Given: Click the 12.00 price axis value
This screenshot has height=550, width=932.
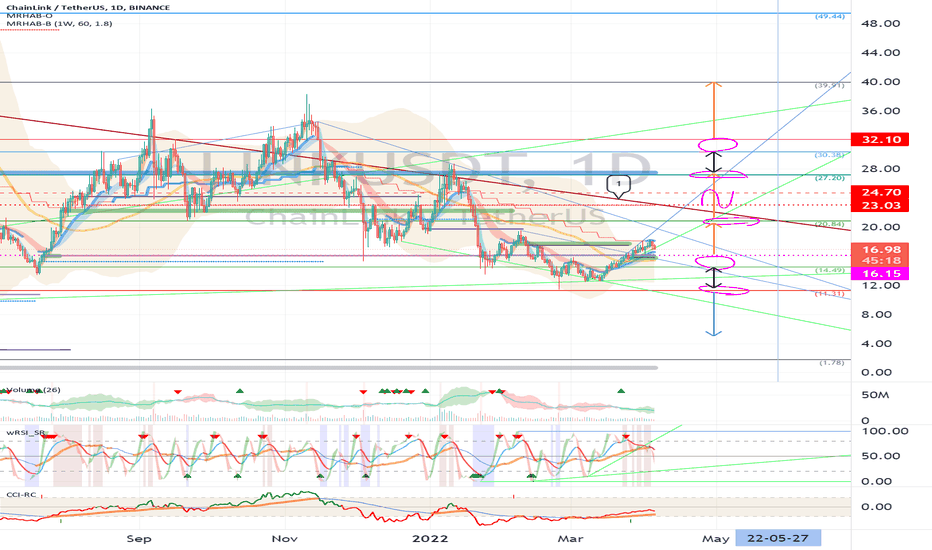Looking at the screenshot, I should coord(880,285).
